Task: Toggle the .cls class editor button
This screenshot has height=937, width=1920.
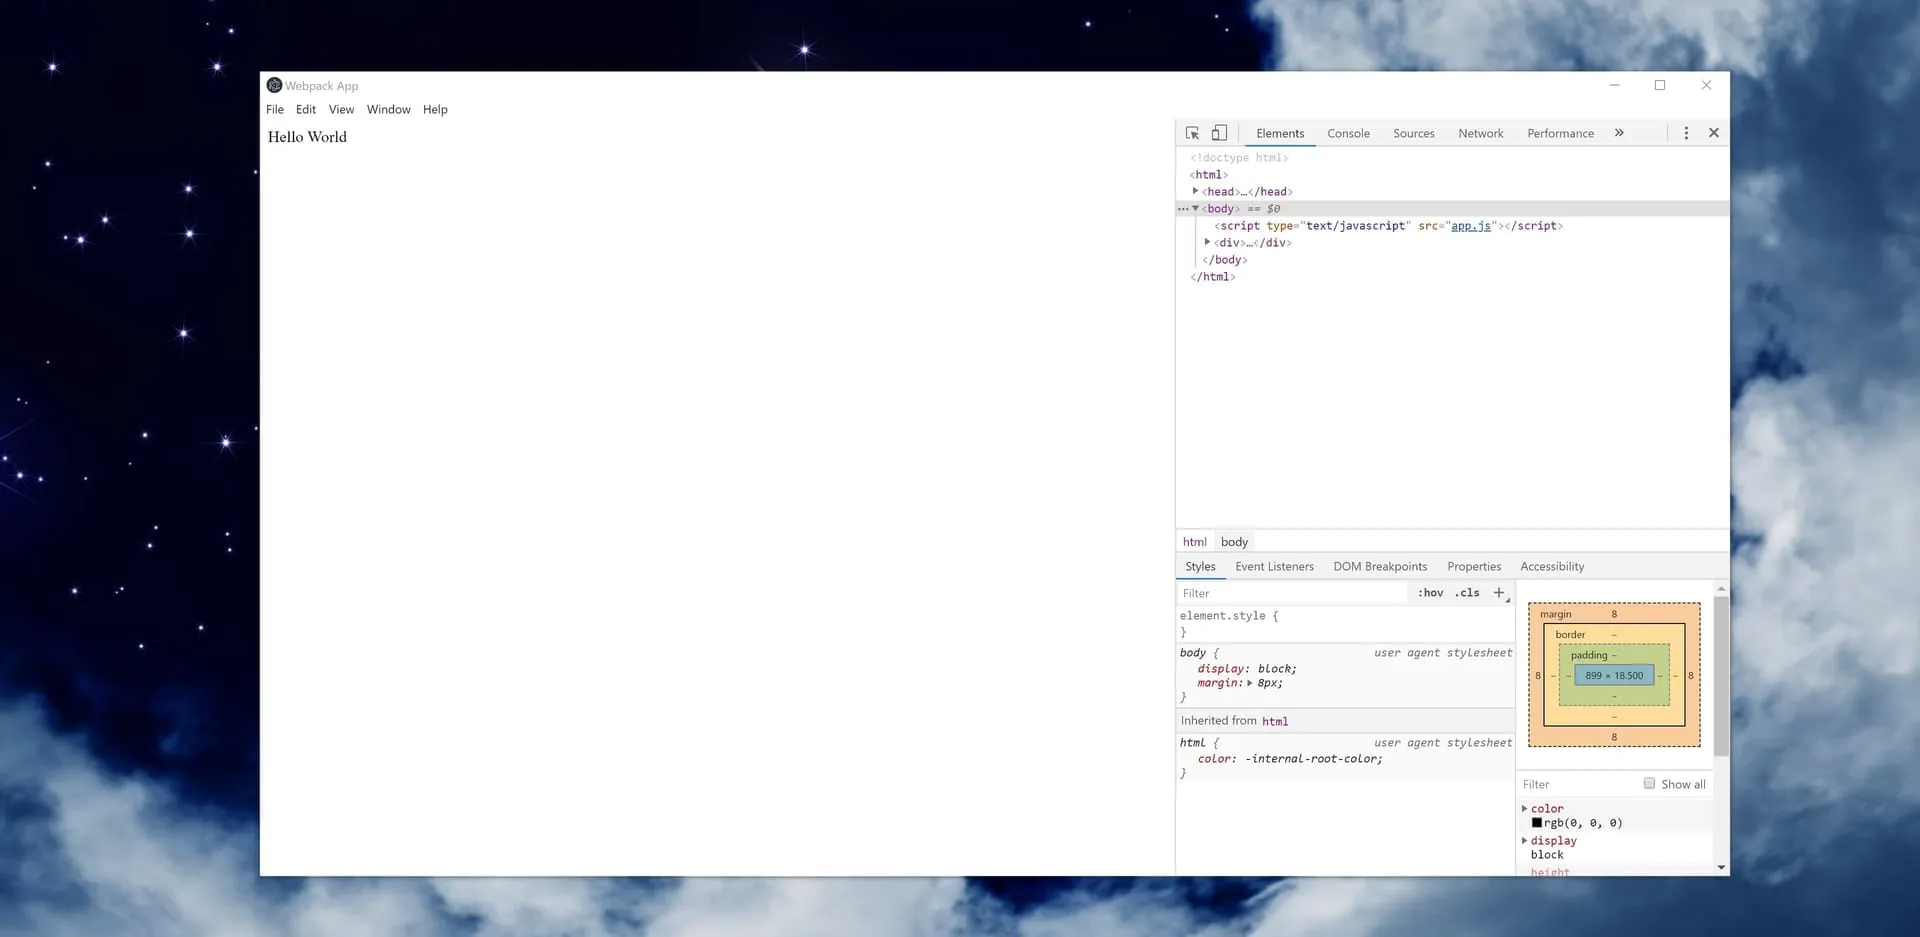Action: click(x=1467, y=593)
